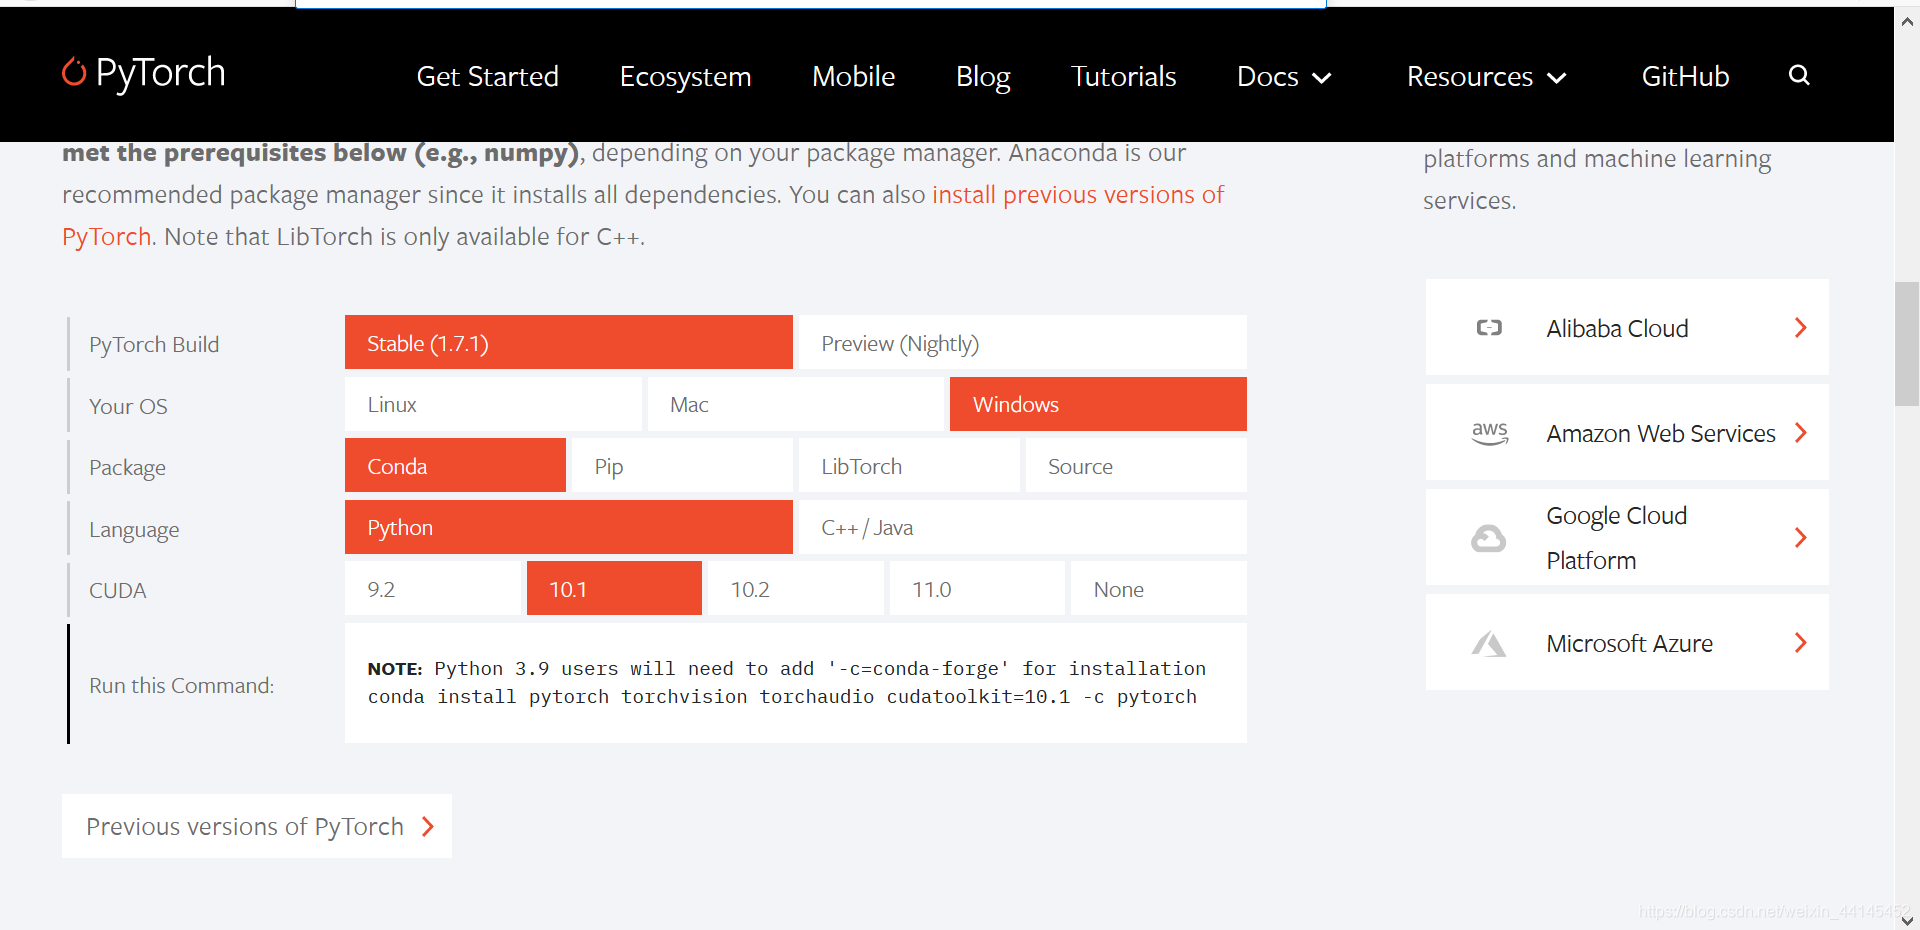Click the 'CUDA' row label
The width and height of the screenshot is (1920, 930).
[x=117, y=591]
